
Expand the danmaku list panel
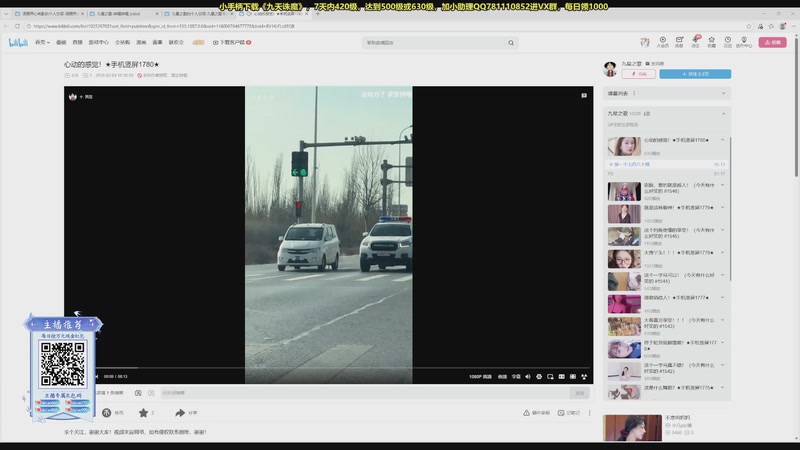click(724, 93)
